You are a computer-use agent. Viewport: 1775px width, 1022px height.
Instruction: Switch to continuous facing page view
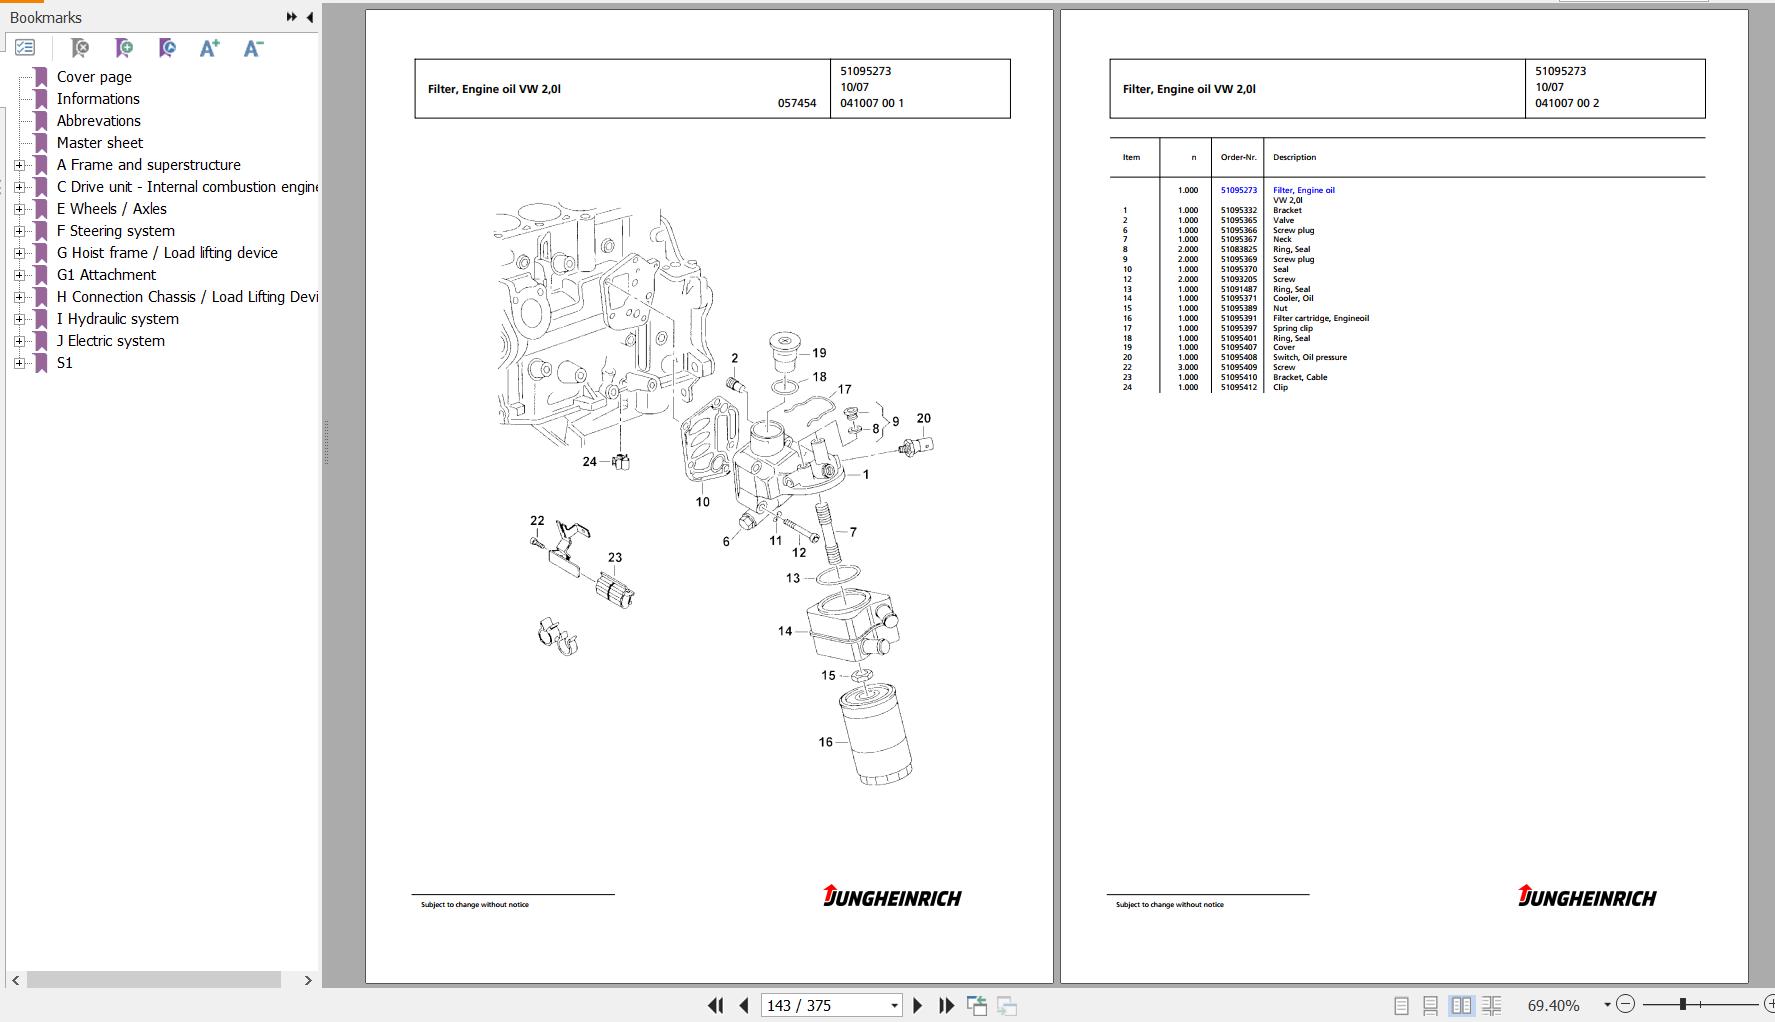(x=1491, y=1005)
